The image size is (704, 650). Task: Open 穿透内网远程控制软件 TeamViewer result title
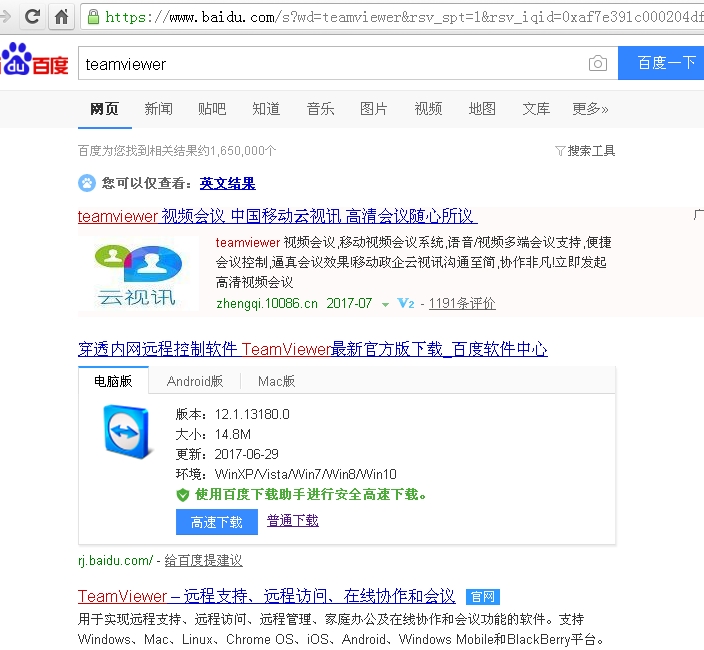313,349
